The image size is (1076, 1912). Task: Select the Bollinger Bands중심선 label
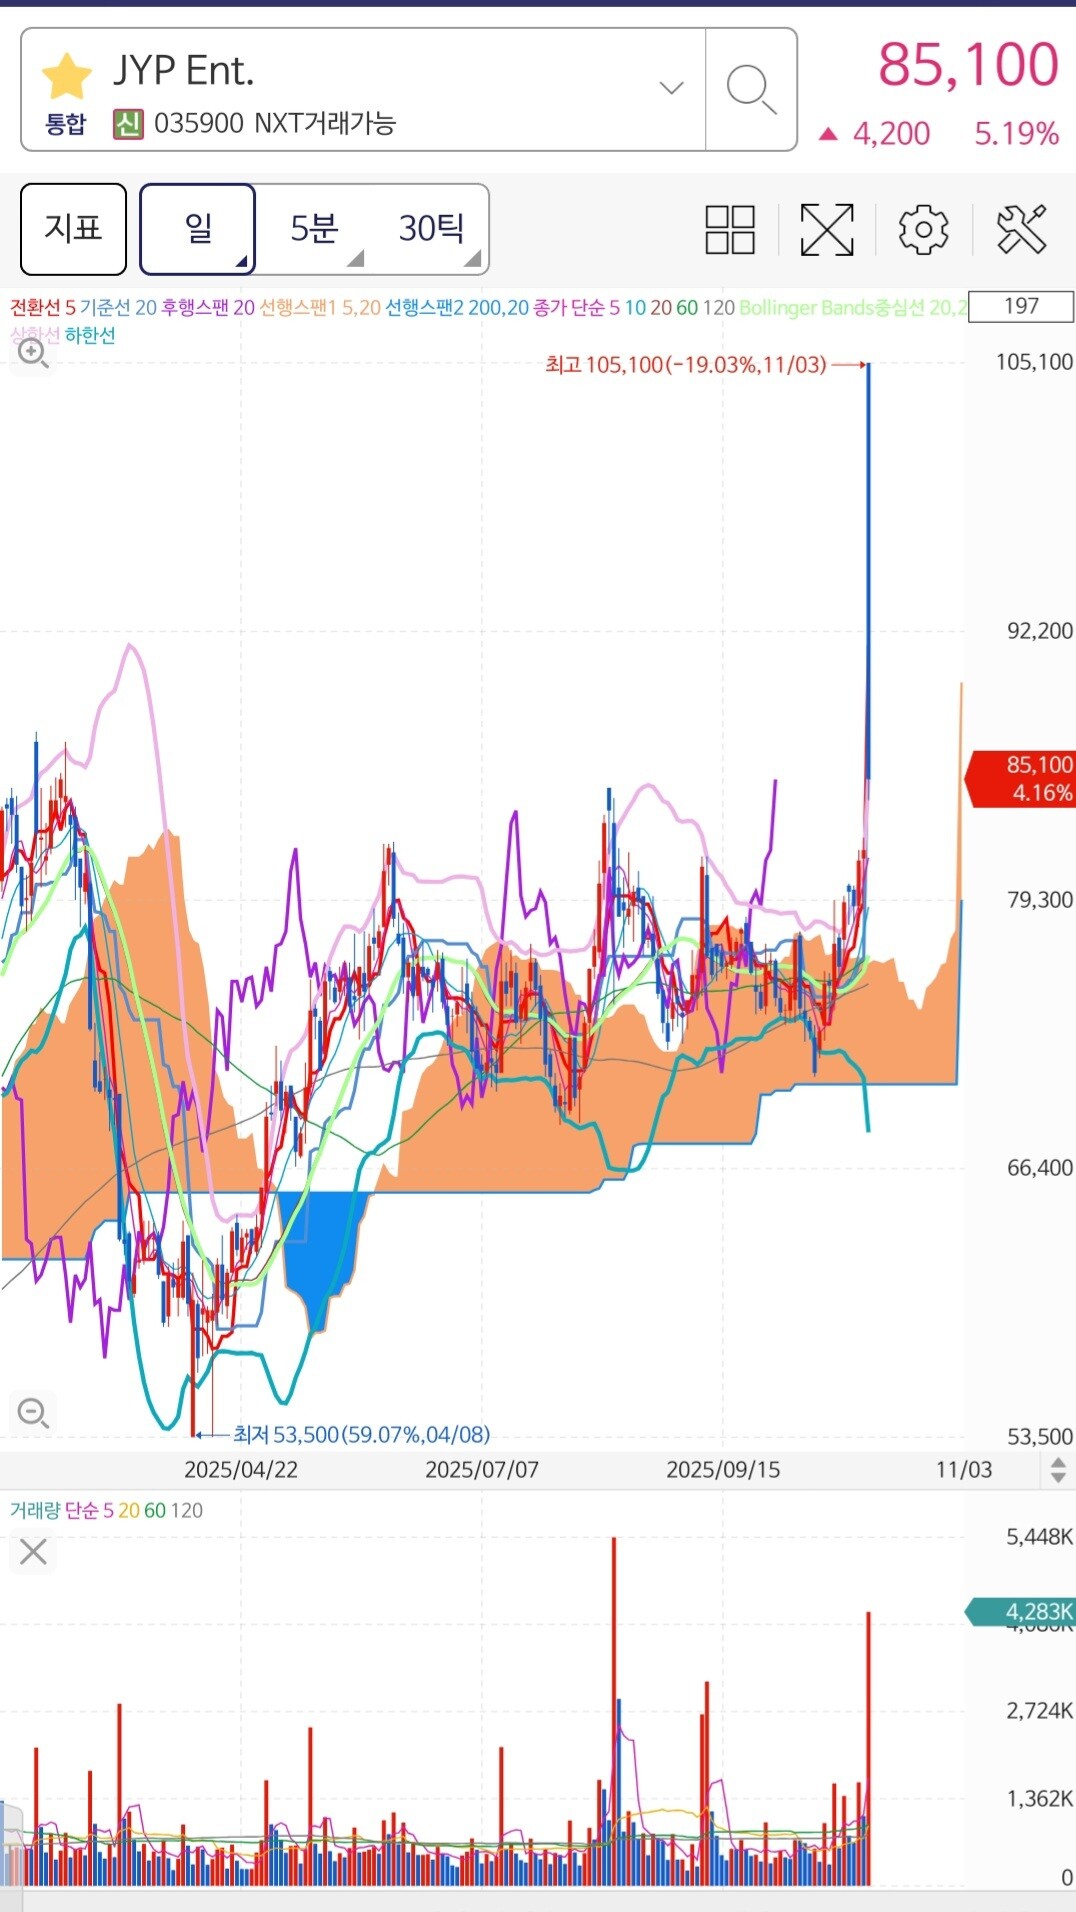[x=853, y=307]
